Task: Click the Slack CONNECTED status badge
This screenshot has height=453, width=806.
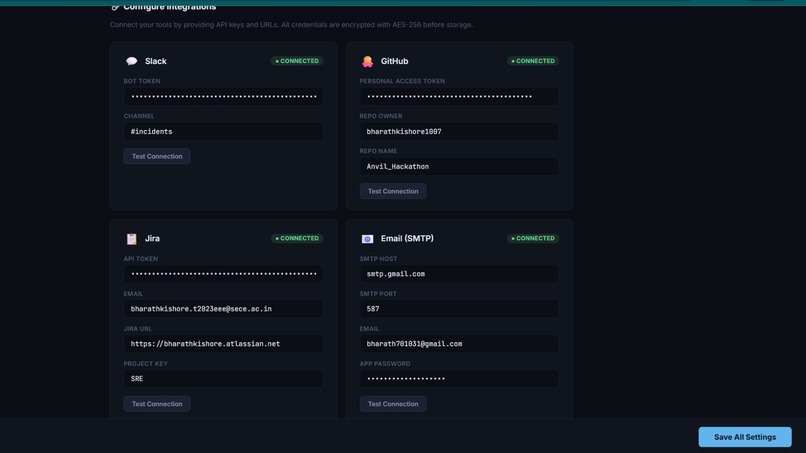Action: click(297, 61)
